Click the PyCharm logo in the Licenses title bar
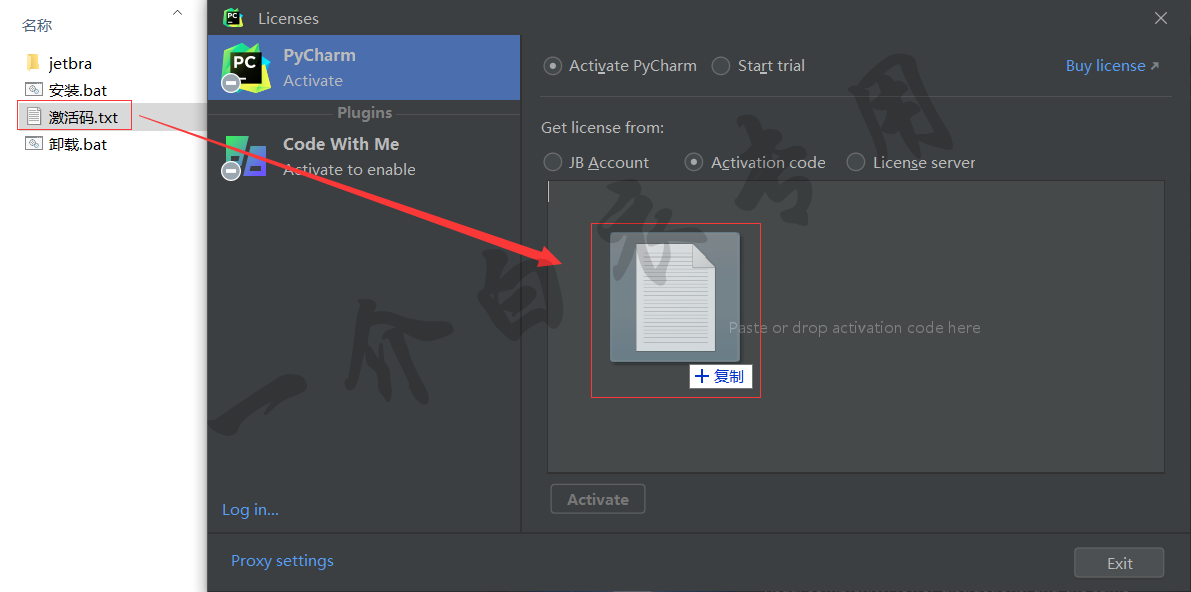 point(233,17)
